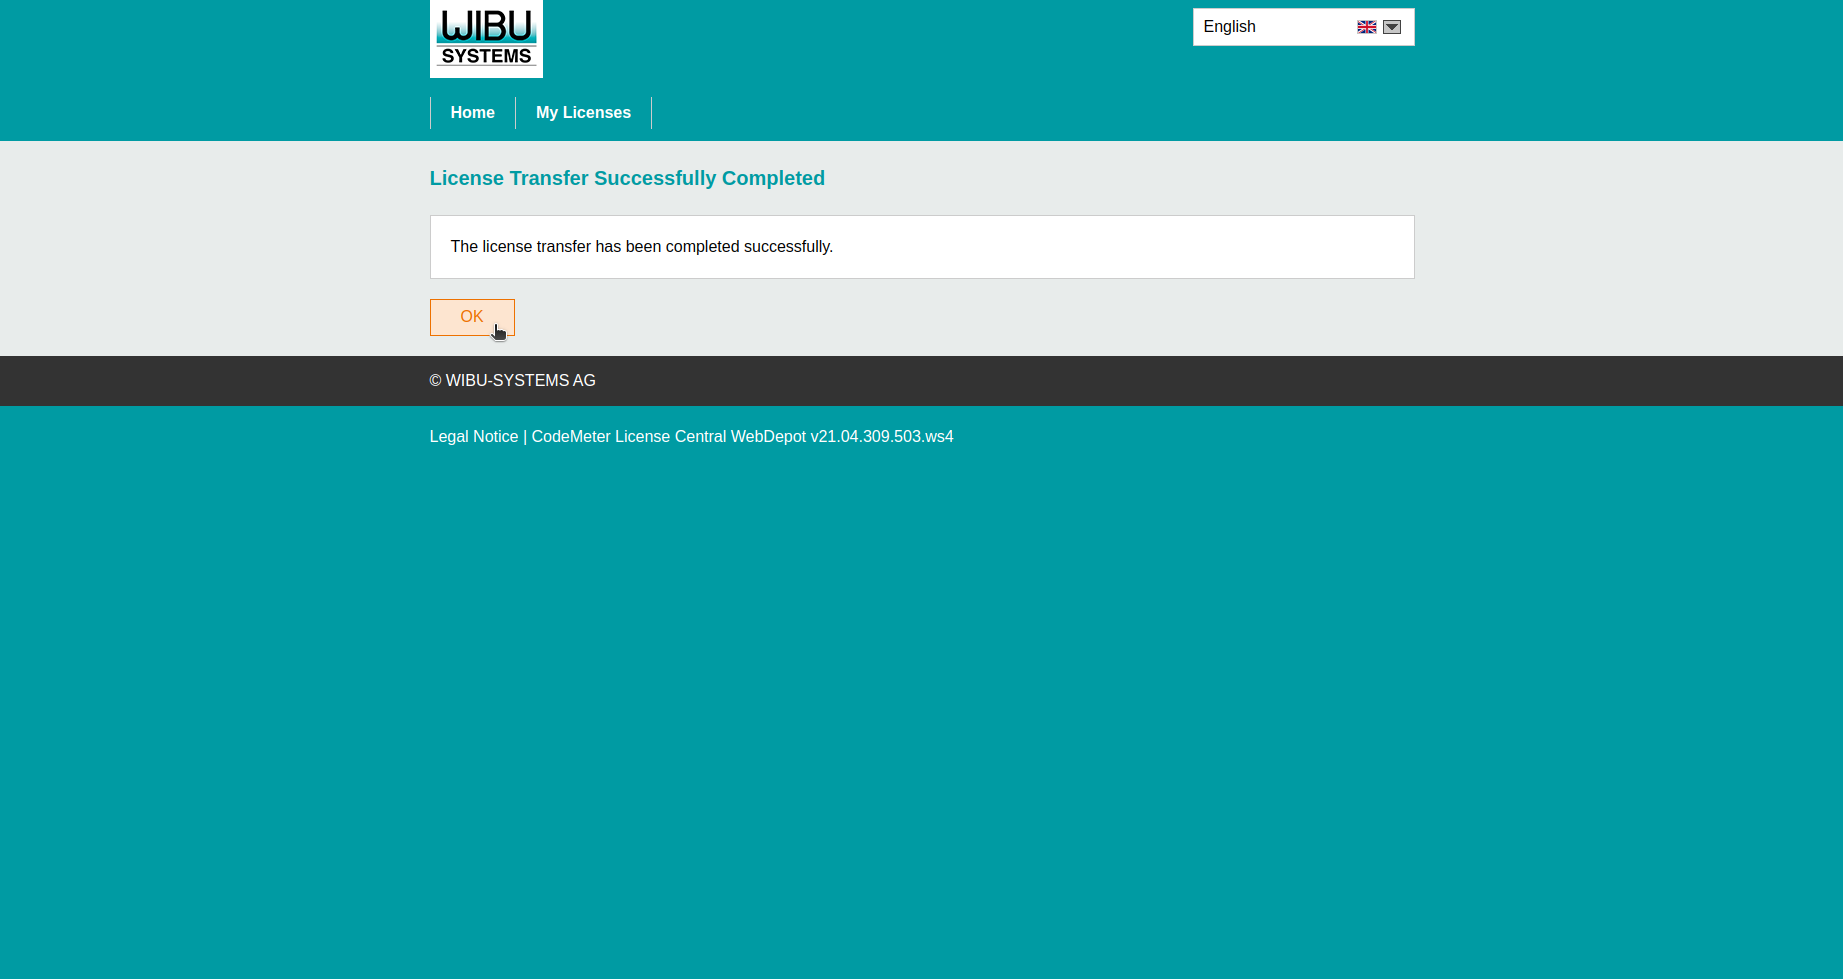Open the Legal Notice link
This screenshot has width=1843, height=979.
tap(474, 437)
